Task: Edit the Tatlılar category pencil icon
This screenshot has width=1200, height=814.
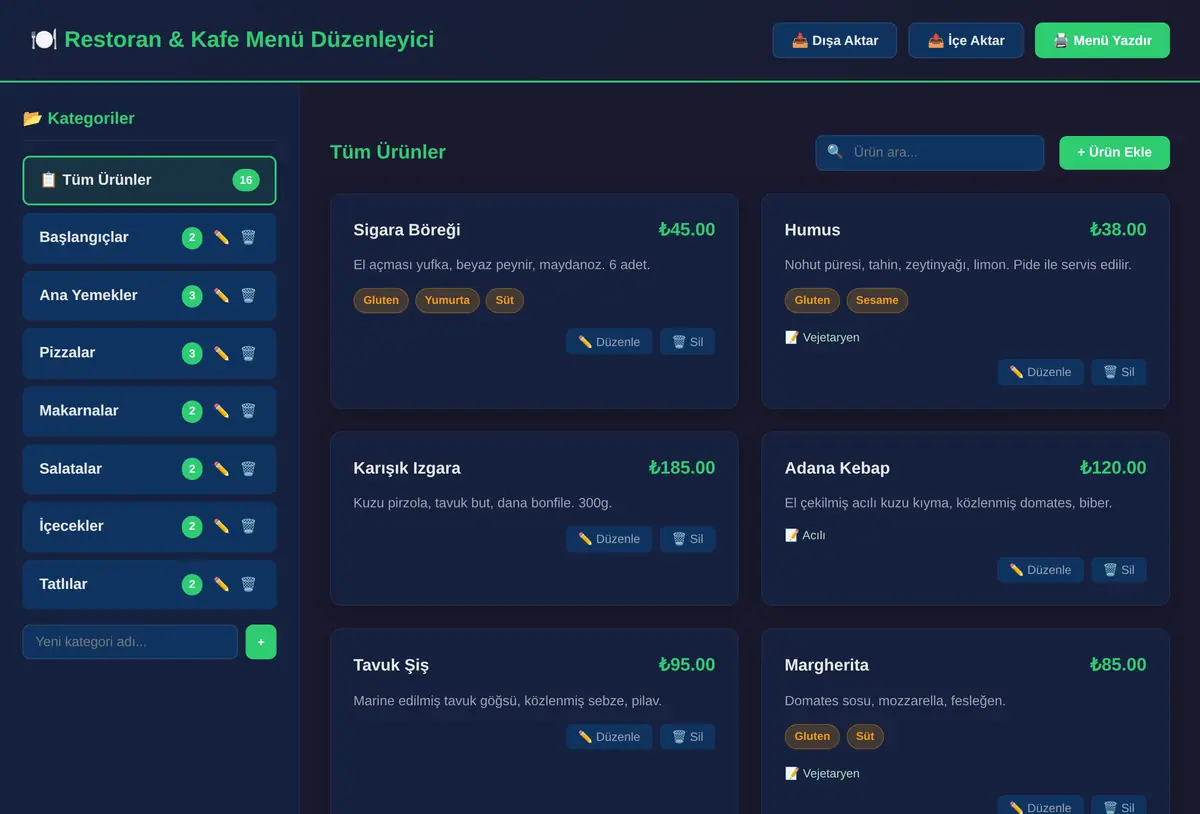Action: (221, 584)
